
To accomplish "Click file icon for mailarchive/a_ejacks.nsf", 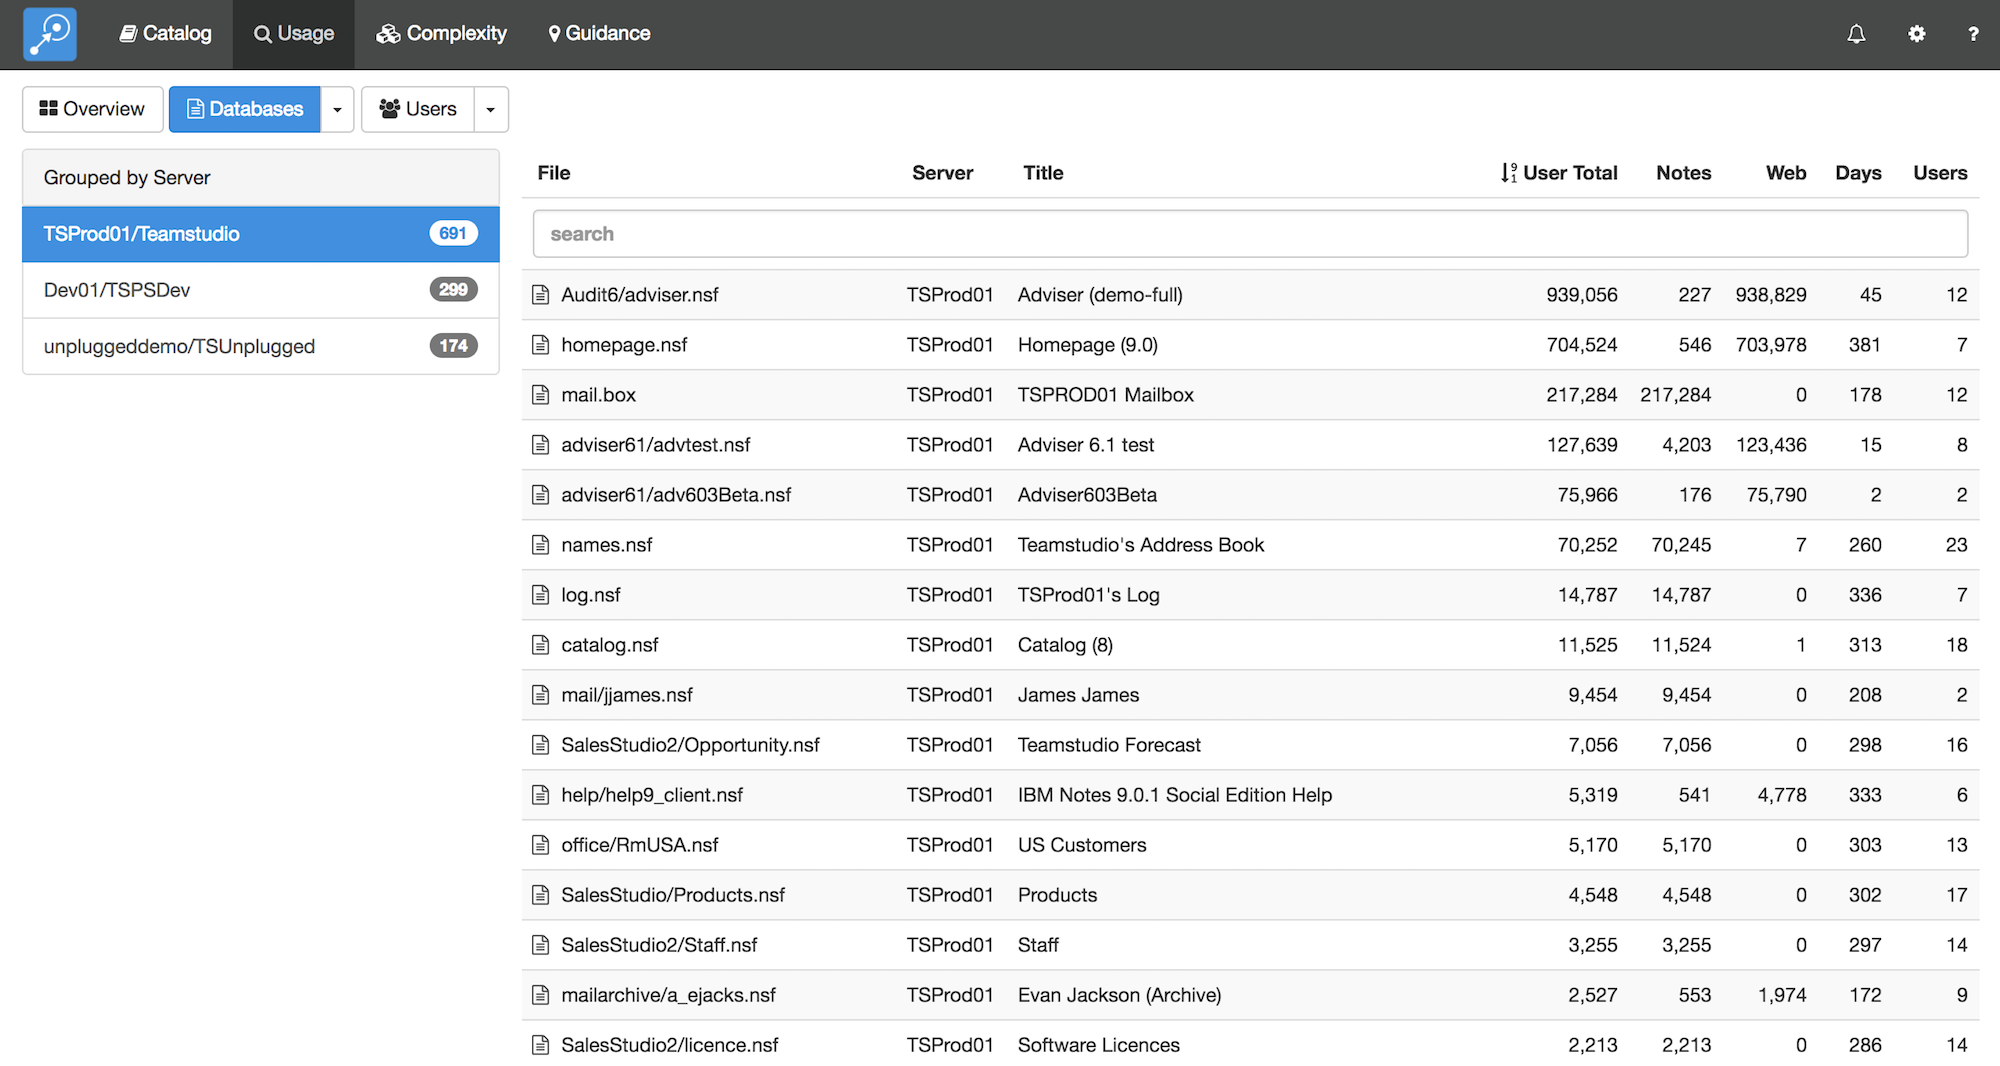I will (541, 995).
